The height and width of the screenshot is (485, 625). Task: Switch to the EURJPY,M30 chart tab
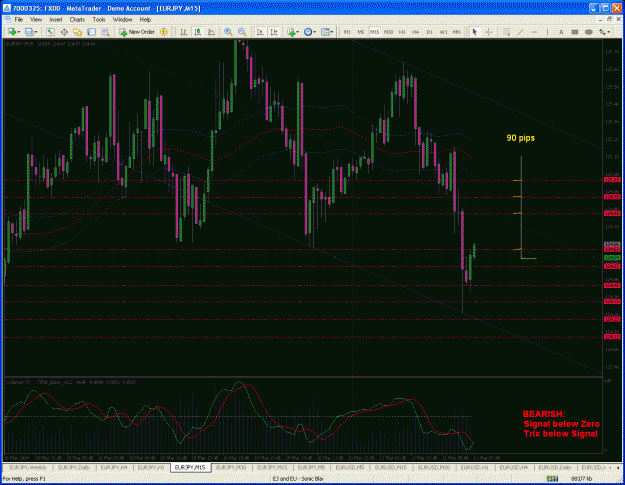tap(231, 467)
